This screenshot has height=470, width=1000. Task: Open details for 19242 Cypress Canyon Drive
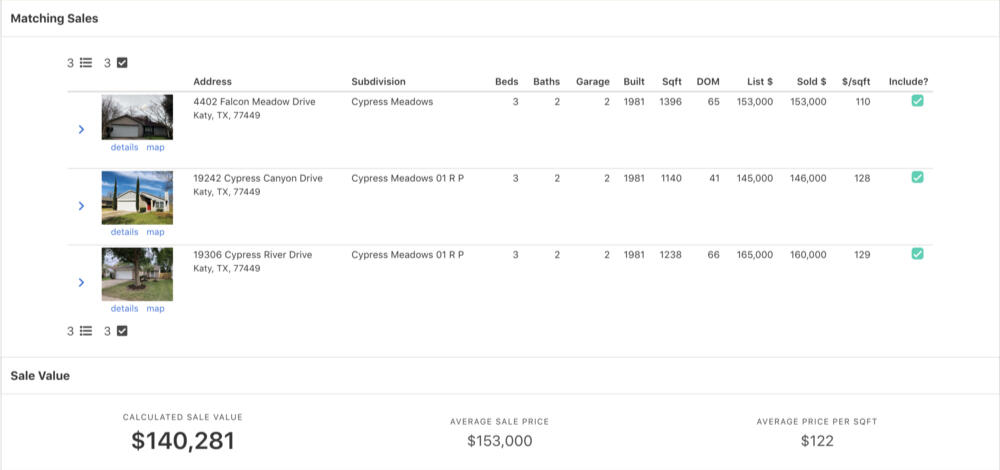pyautogui.click(x=124, y=232)
